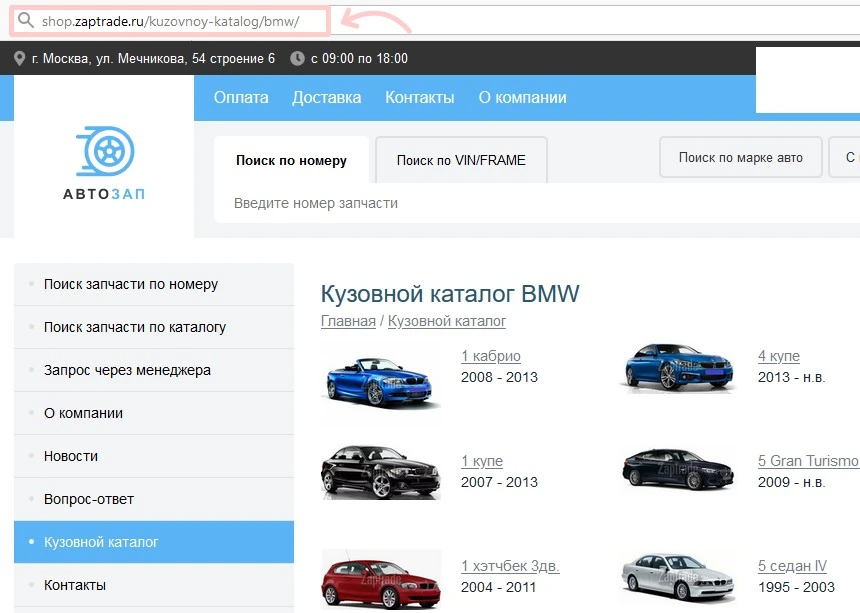Open the 1 купе model link
This screenshot has height=613, width=860.
(x=482, y=461)
